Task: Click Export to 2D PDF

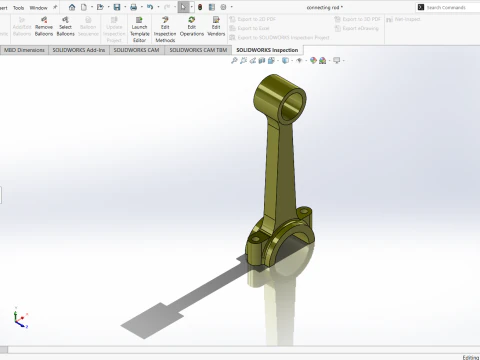Action: (x=253, y=19)
